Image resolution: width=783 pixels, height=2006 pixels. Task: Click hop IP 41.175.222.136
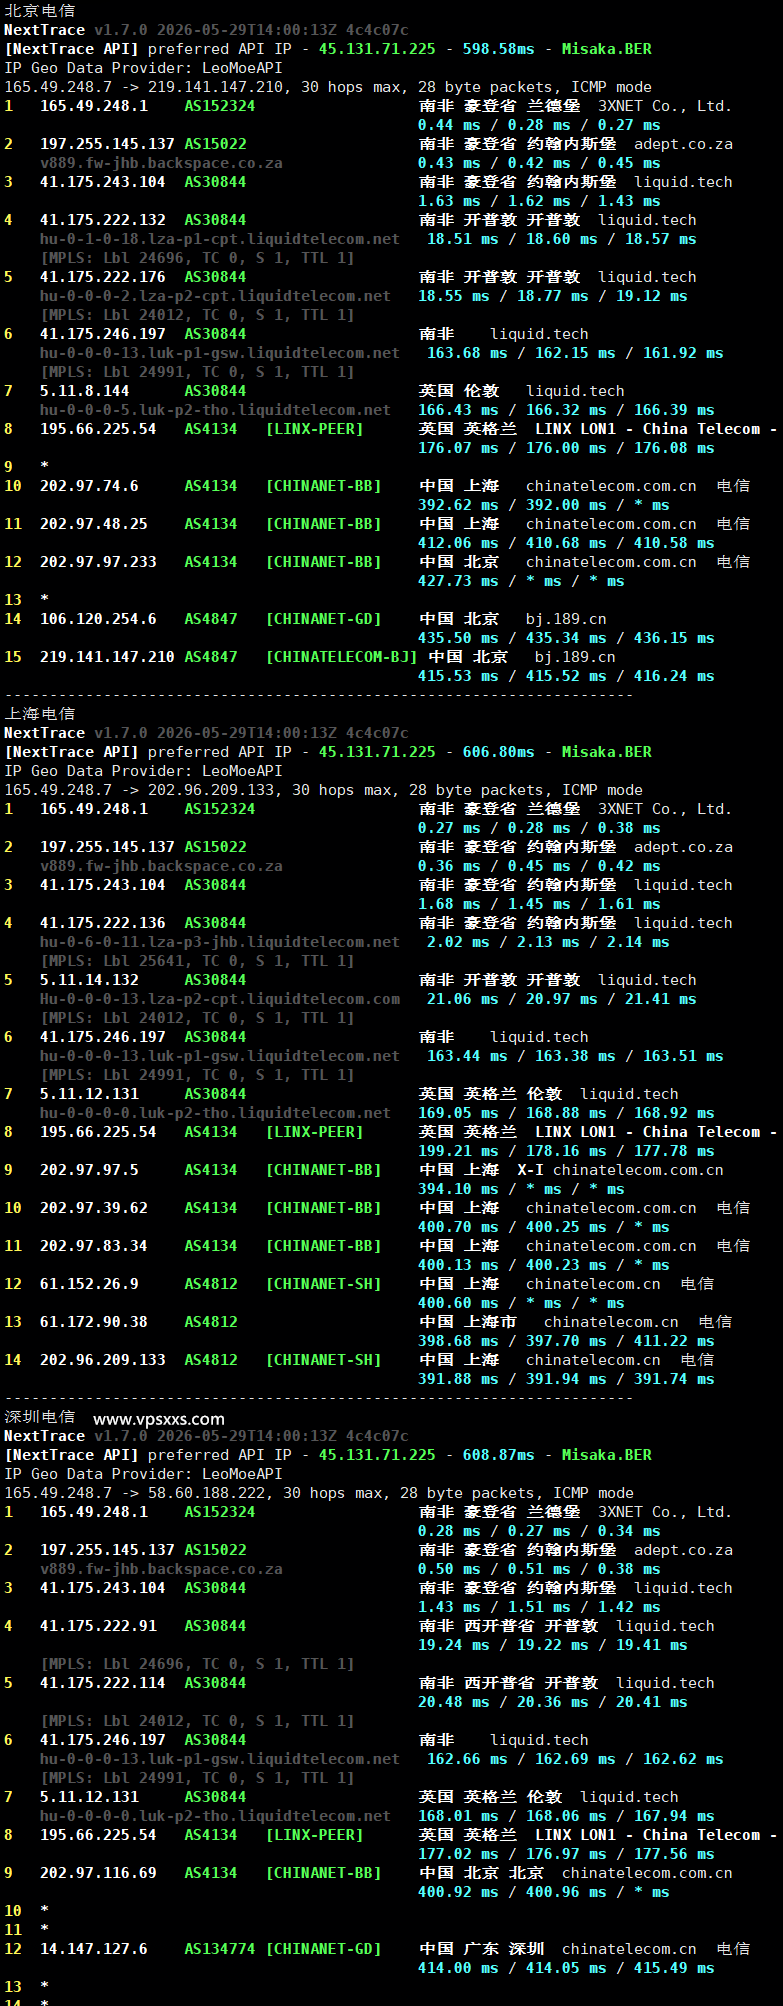[103, 923]
